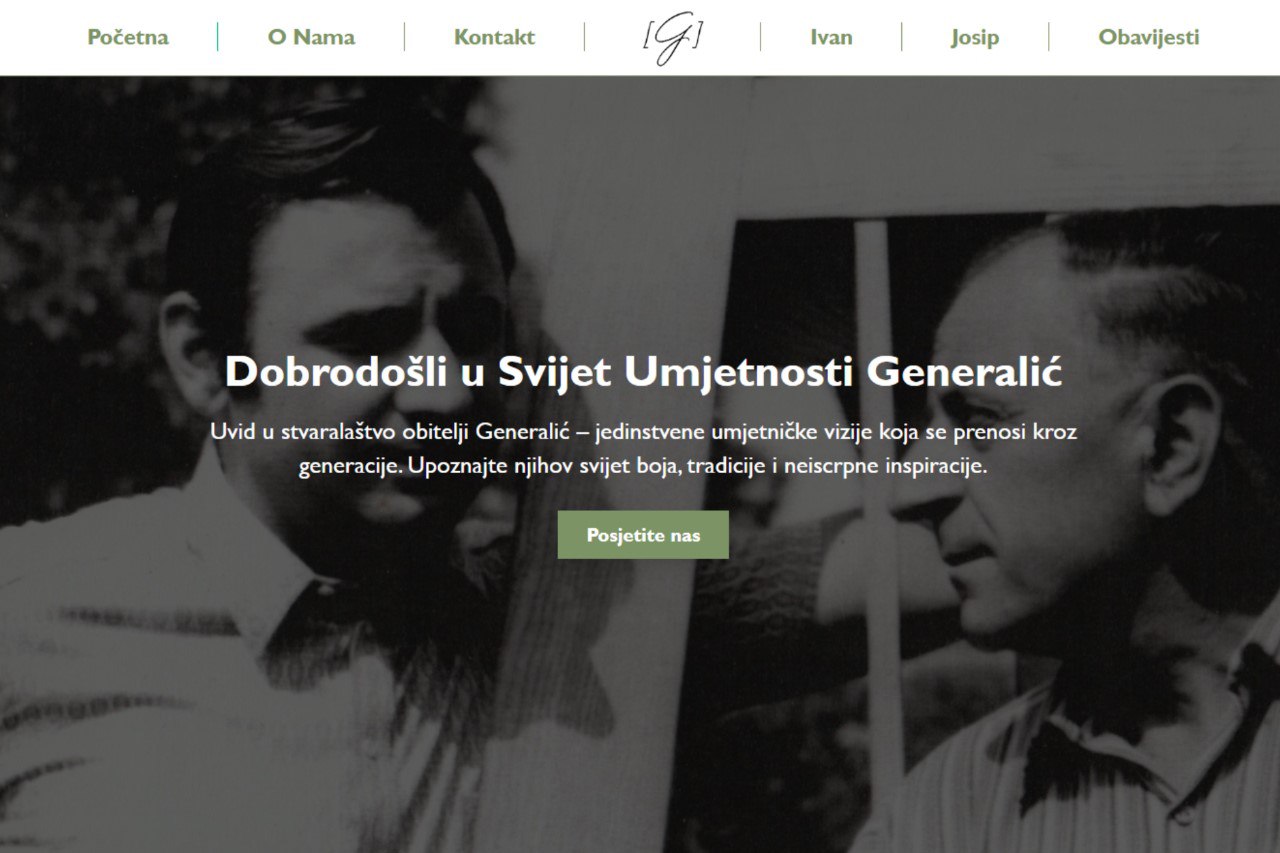Click the [G] signature logo in header

click(672, 38)
